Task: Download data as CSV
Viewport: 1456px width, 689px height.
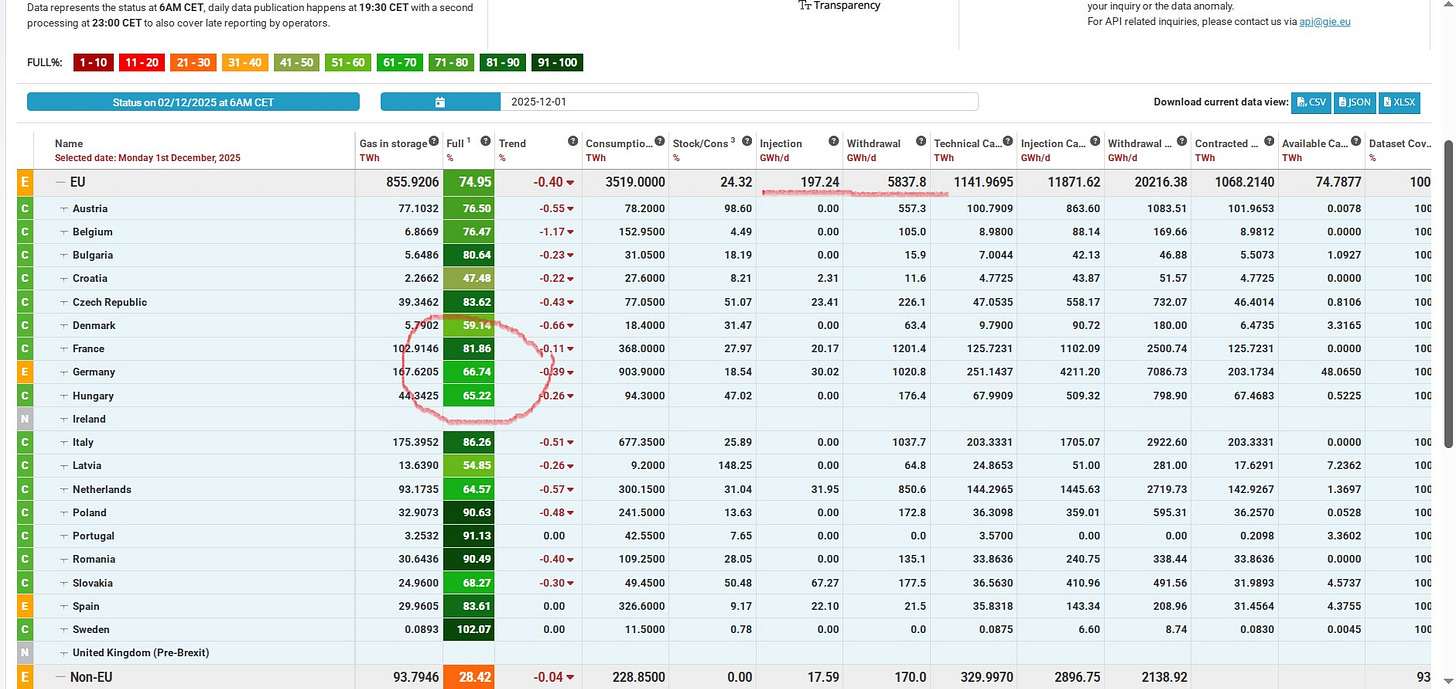Action: (x=1311, y=102)
